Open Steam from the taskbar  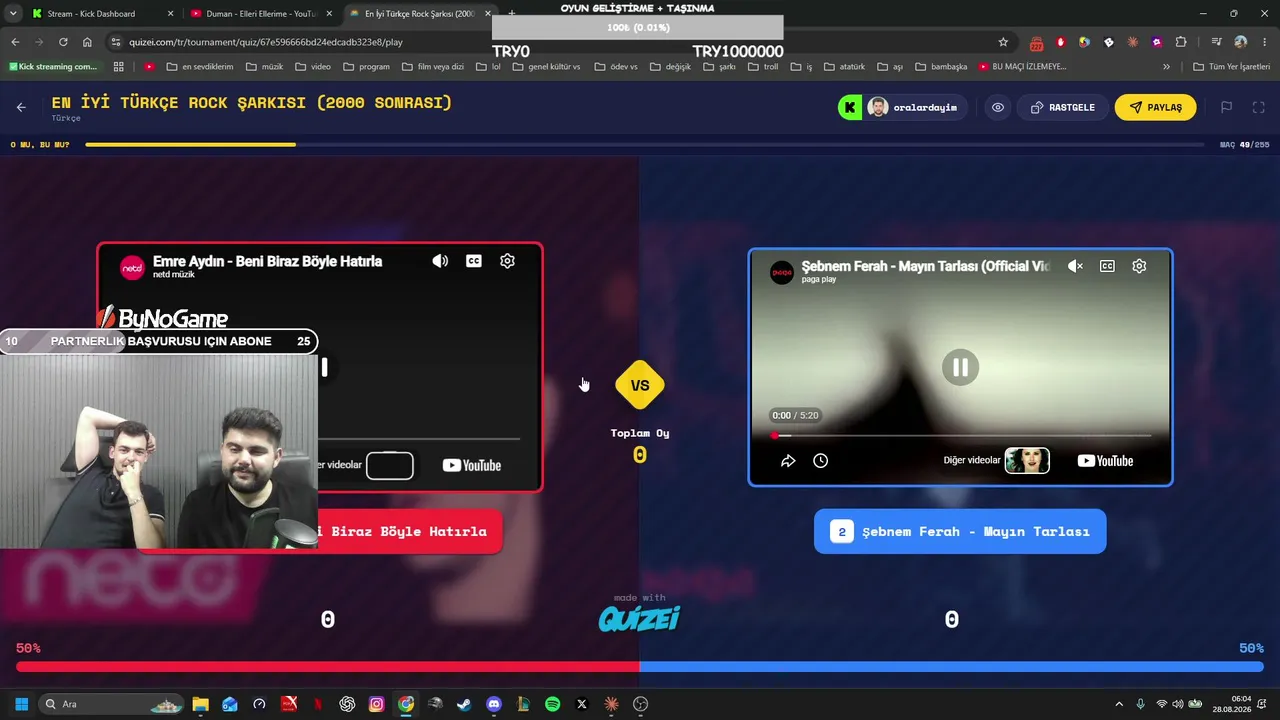(464, 704)
